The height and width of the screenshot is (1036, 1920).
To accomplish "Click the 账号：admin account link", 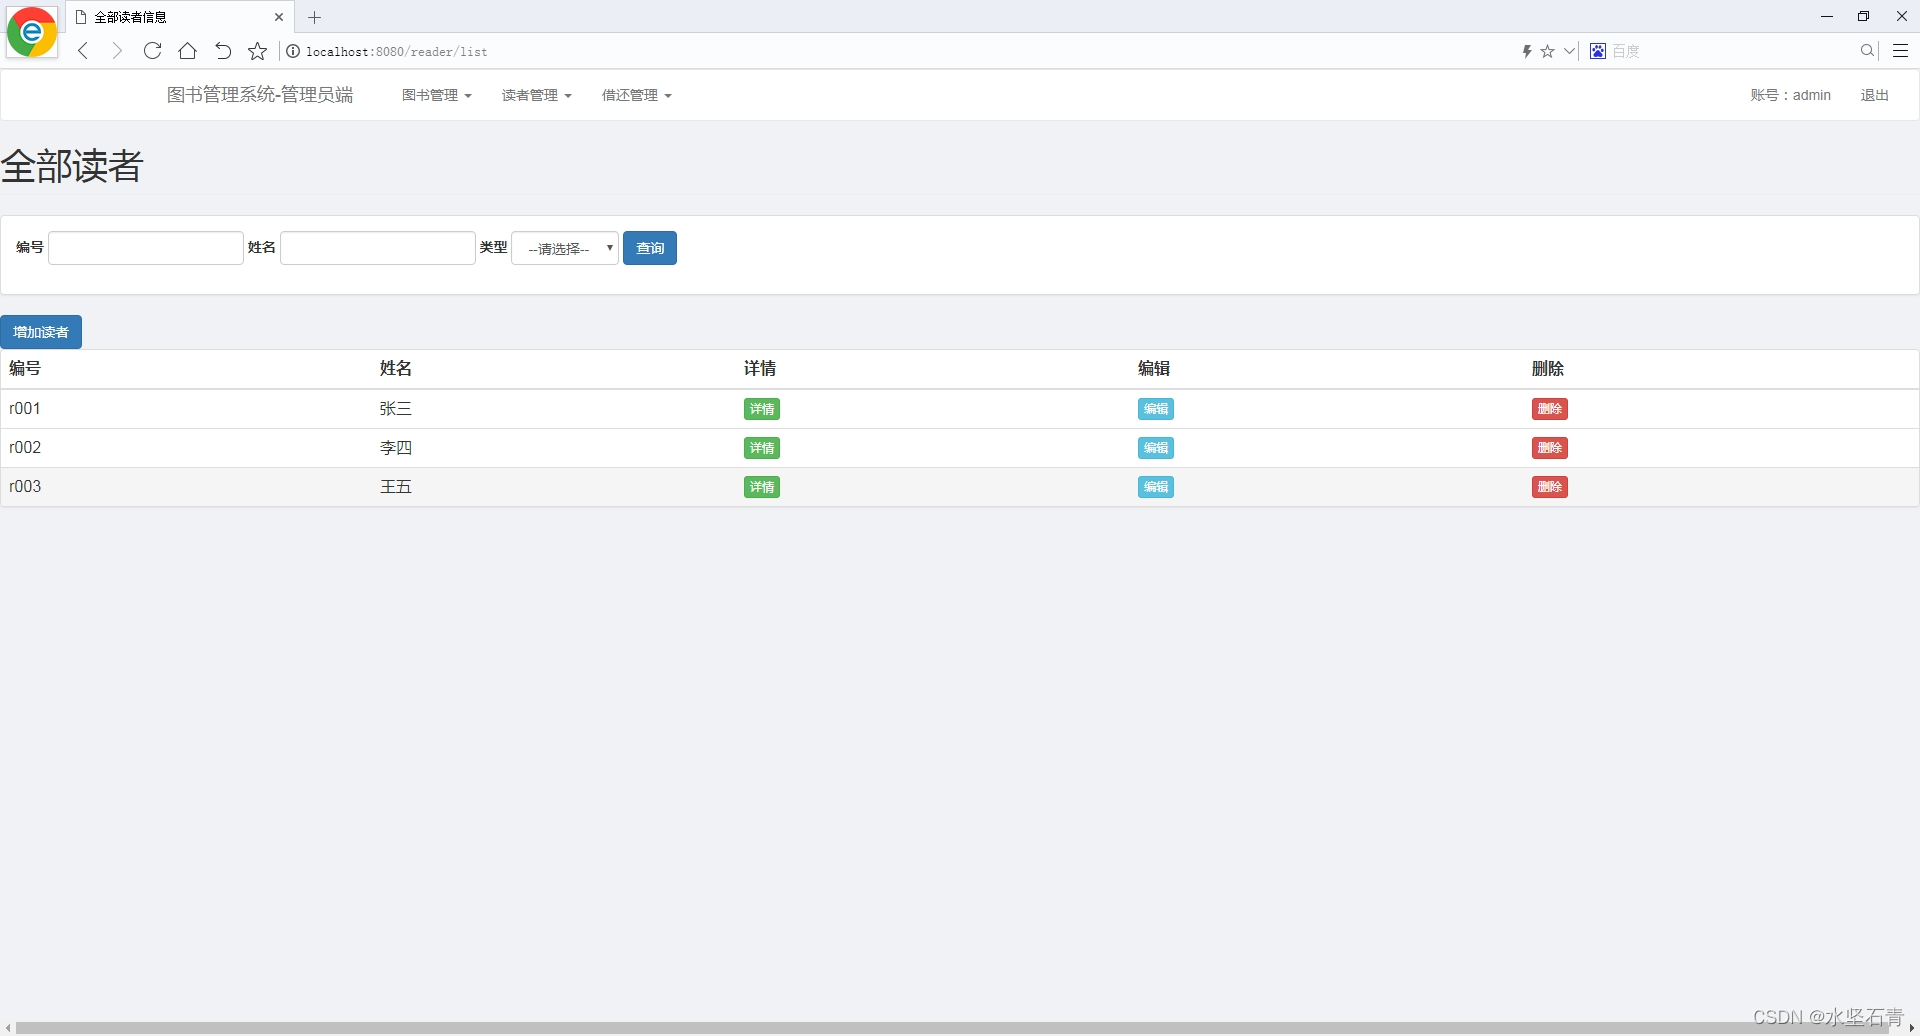I will (1790, 95).
